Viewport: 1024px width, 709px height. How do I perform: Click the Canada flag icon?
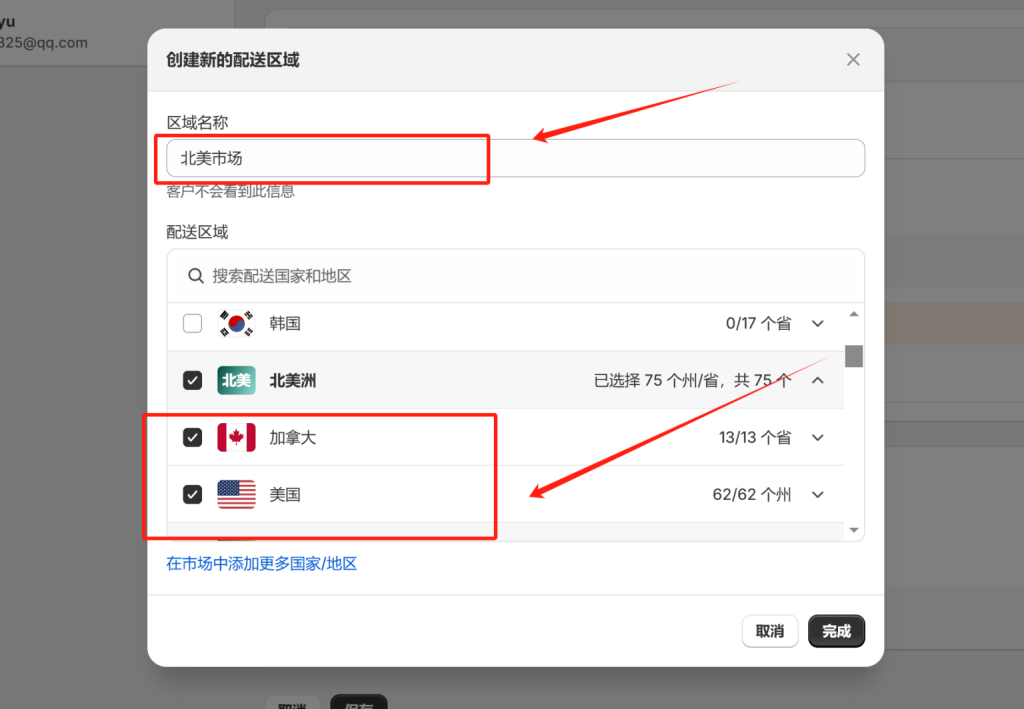236,437
